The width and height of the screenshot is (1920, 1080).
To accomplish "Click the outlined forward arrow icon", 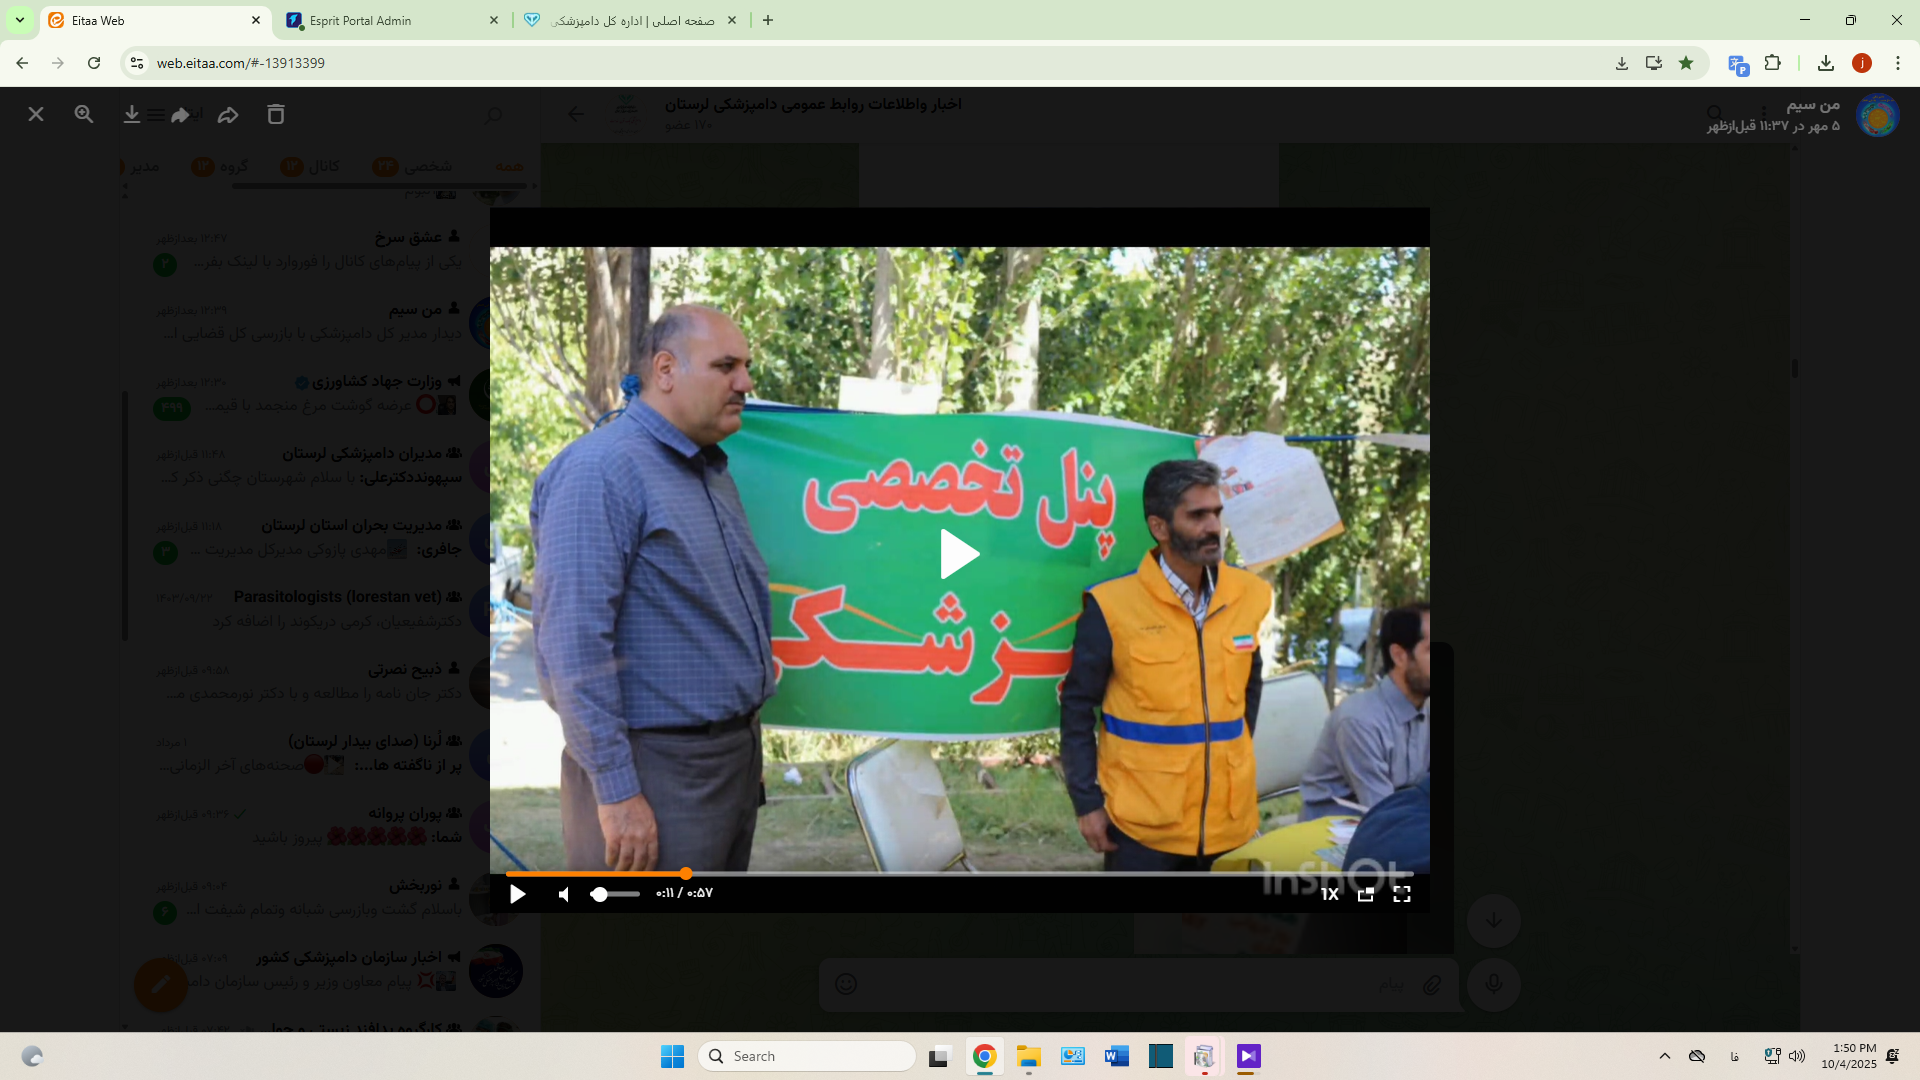I will click(x=228, y=115).
